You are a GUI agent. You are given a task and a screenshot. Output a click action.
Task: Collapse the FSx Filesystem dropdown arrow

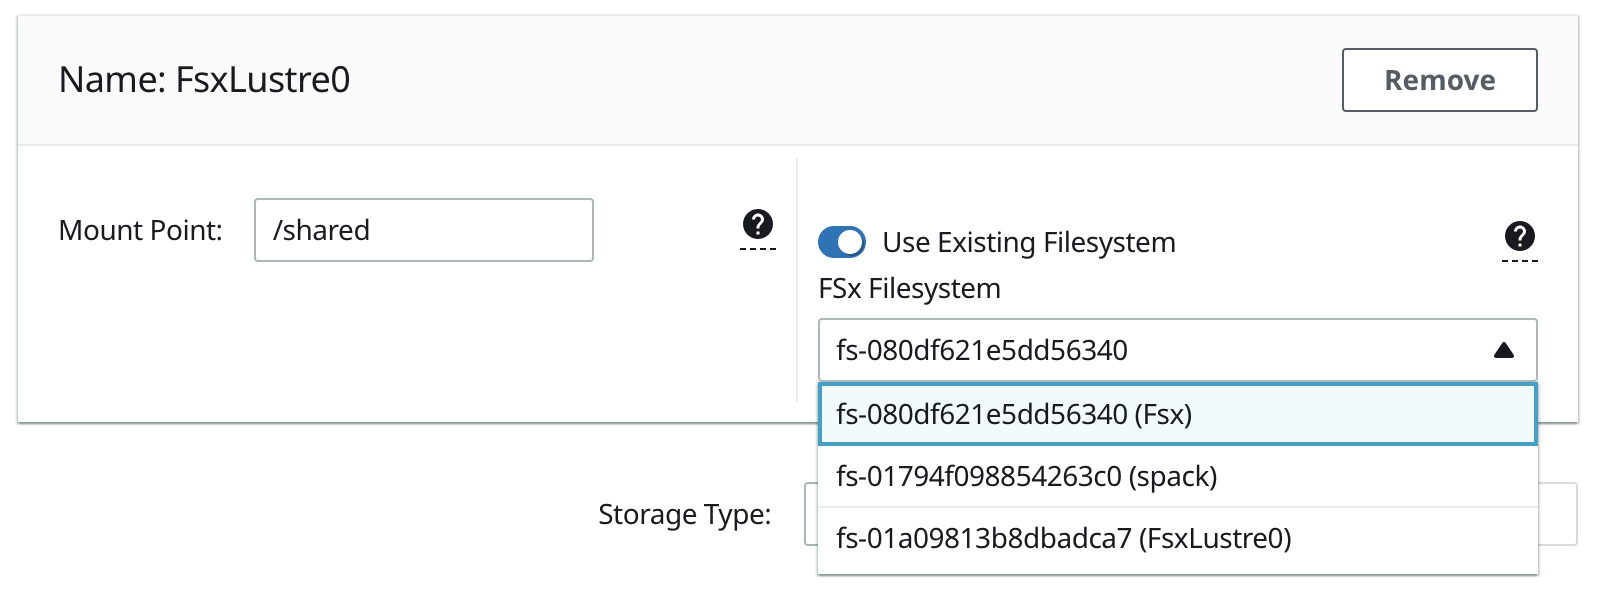1503,350
